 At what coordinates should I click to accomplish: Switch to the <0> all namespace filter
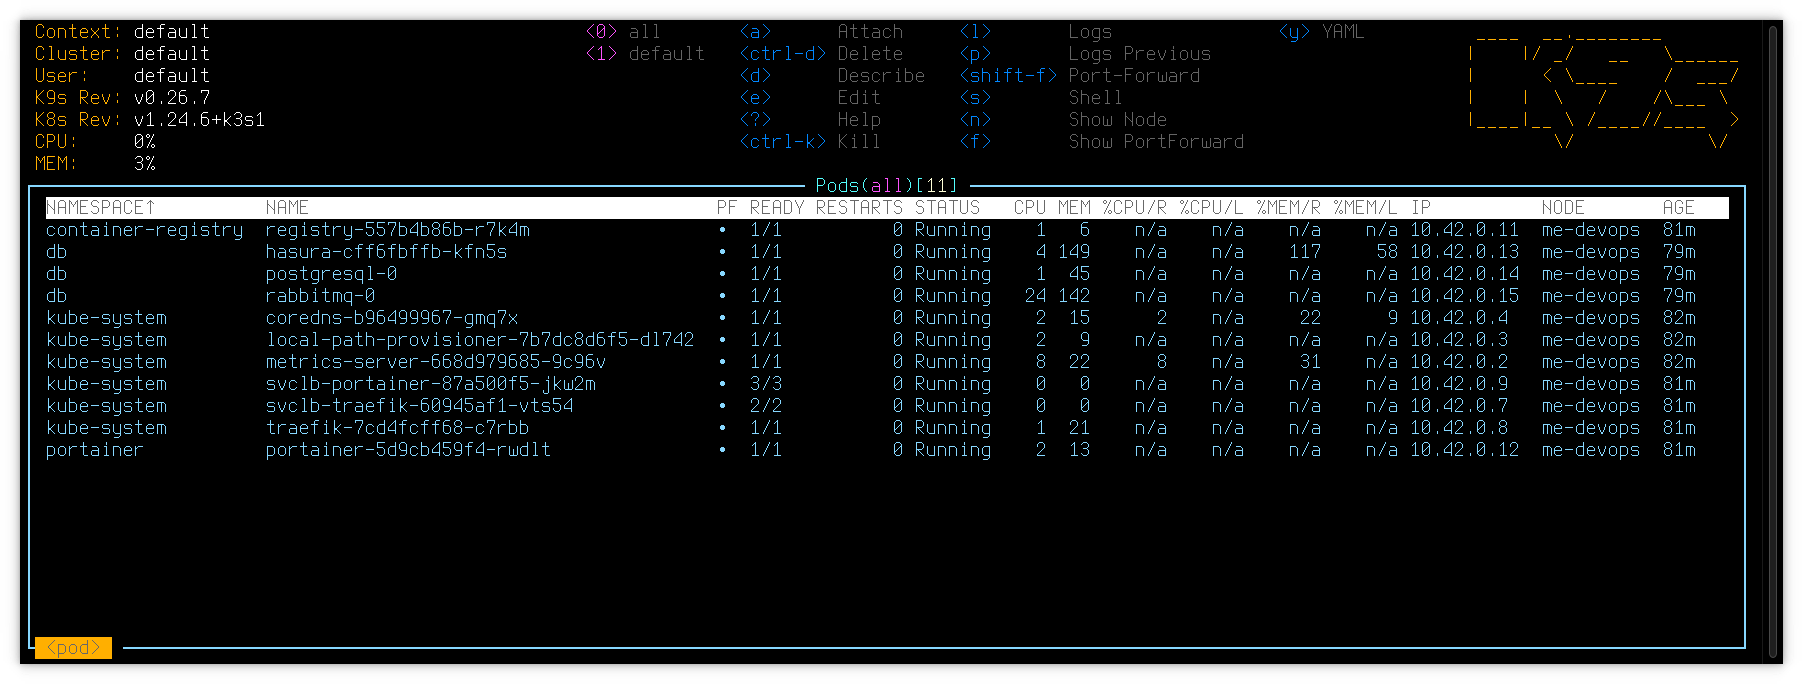coord(622,32)
